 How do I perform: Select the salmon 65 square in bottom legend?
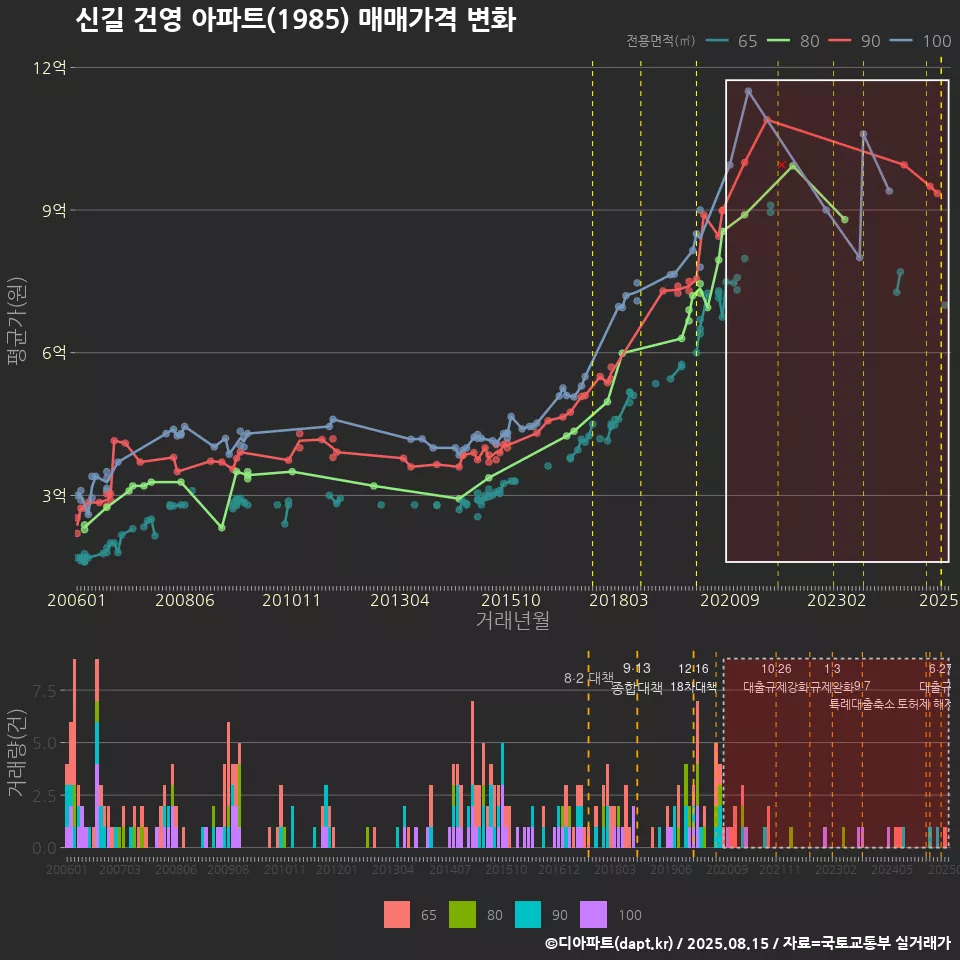(397, 915)
